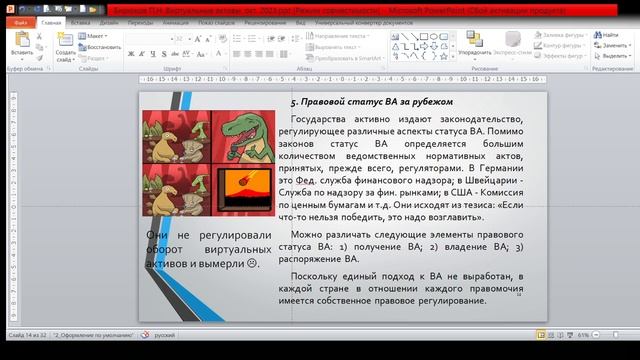Screen dimensions: 640x360
Task: Open the Файл tab
Action: point(21,23)
